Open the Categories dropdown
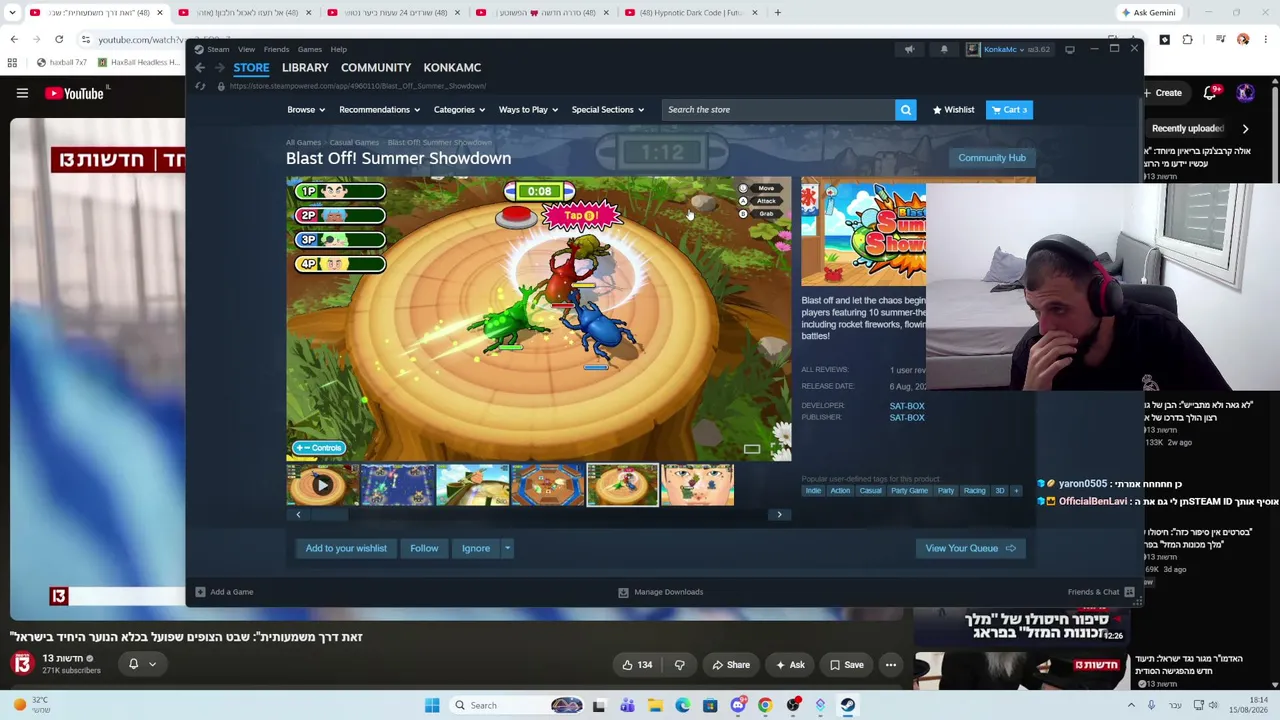 pos(459,110)
